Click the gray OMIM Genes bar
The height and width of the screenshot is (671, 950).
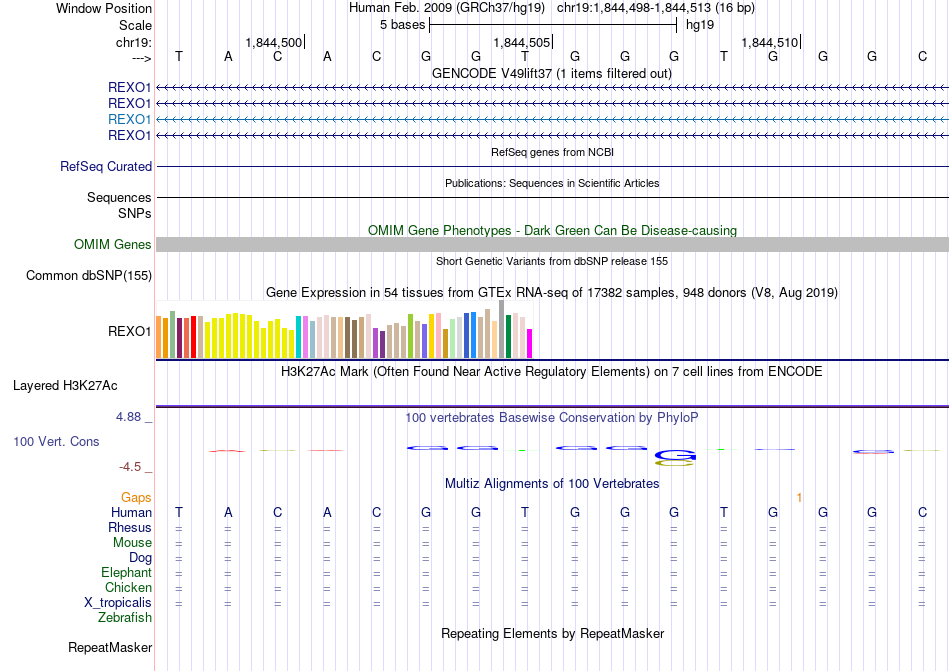tap(552, 245)
